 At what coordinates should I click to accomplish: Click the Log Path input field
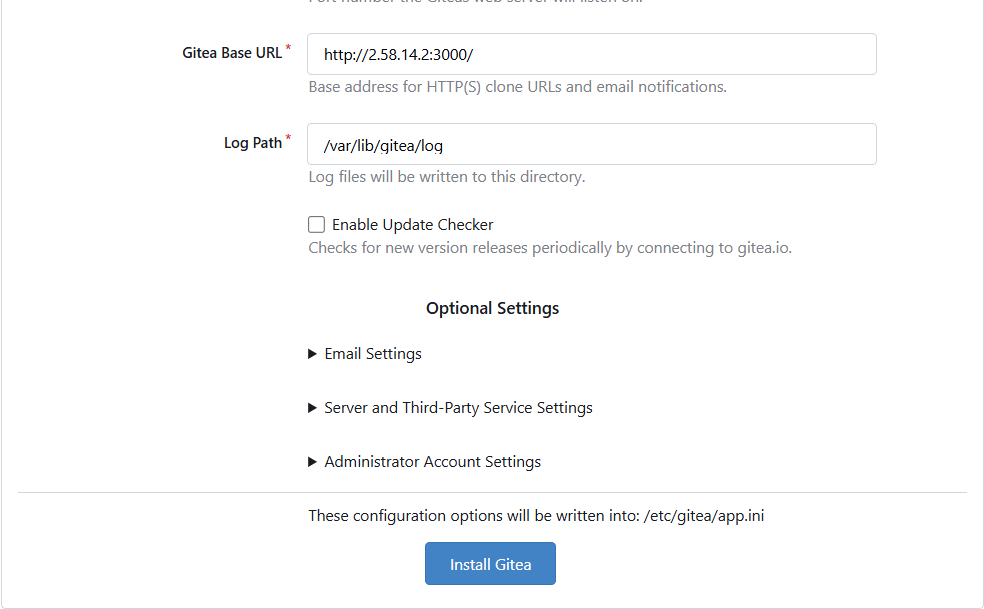click(x=591, y=144)
